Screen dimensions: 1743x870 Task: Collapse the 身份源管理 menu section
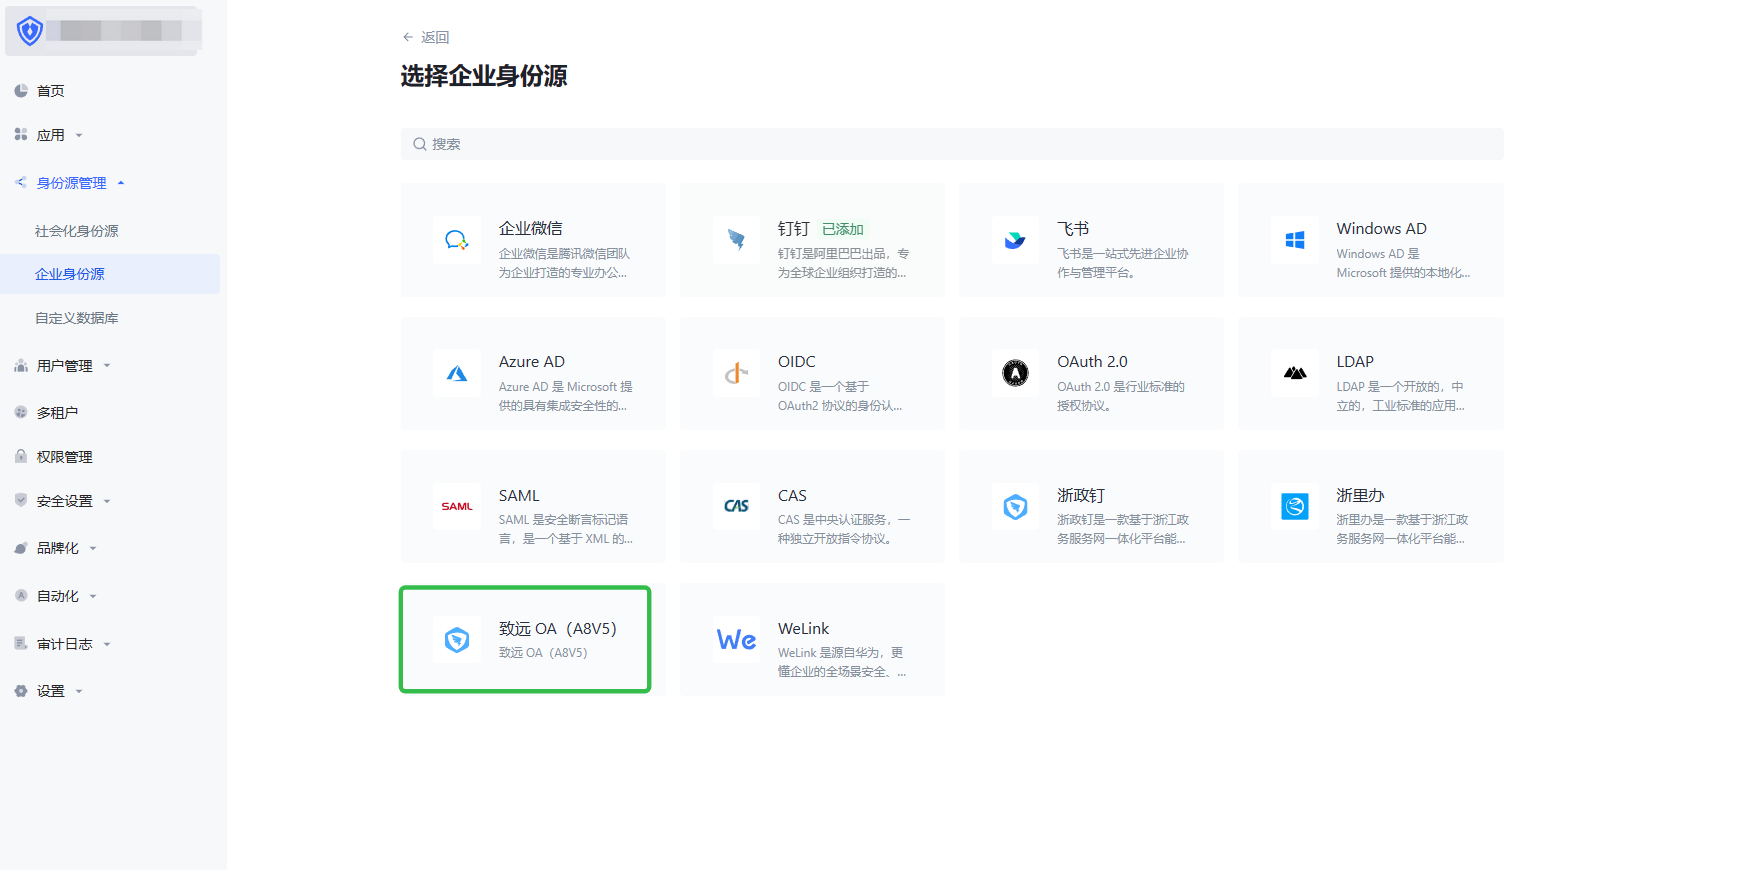(121, 183)
